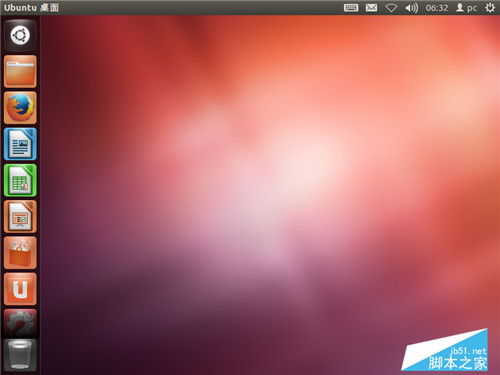Open System Settings gear and wrench
This screenshot has height=375, width=500.
click(20, 323)
